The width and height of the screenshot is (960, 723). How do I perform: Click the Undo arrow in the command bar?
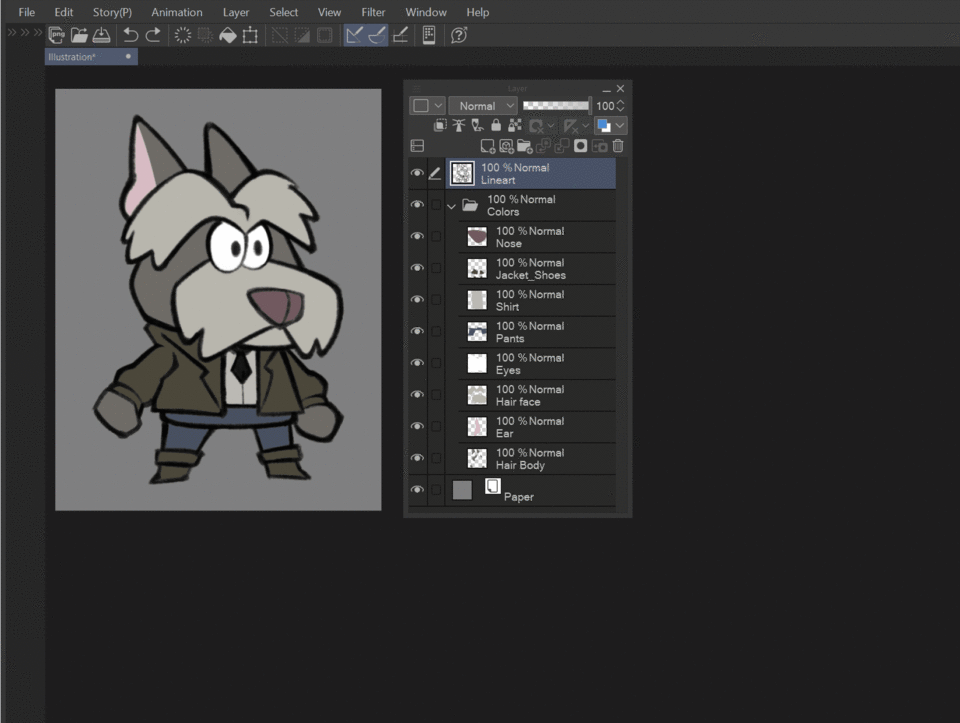(130, 35)
